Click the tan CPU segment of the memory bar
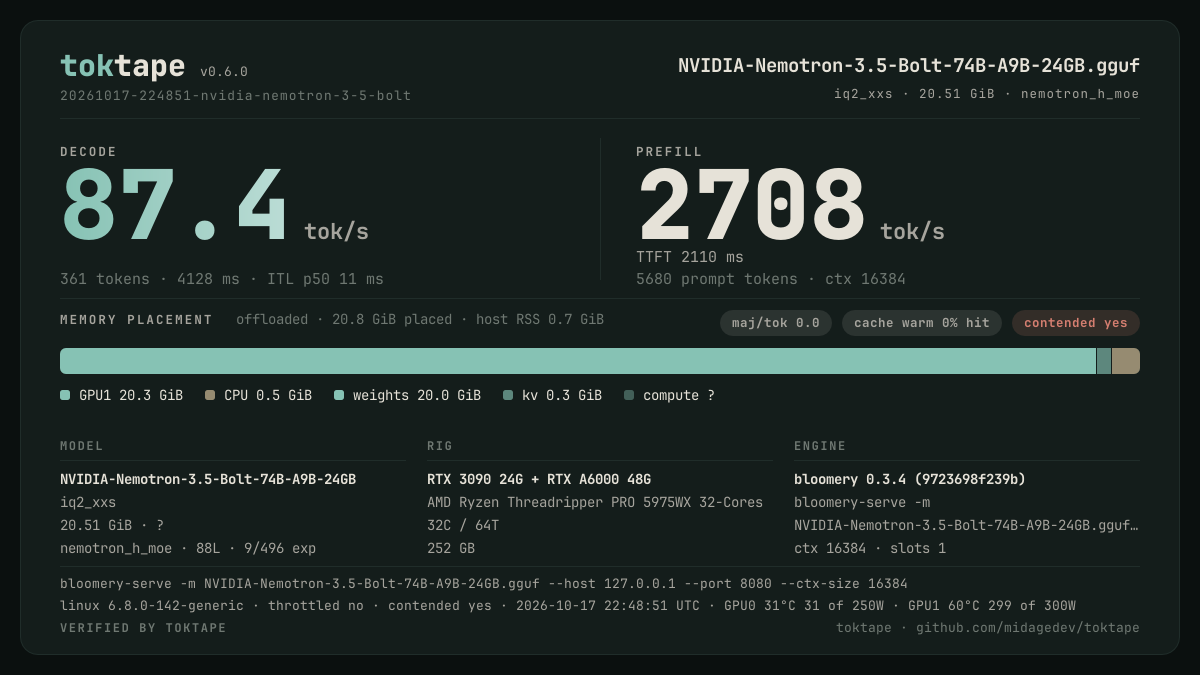1200x675 pixels. [x=1126, y=361]
